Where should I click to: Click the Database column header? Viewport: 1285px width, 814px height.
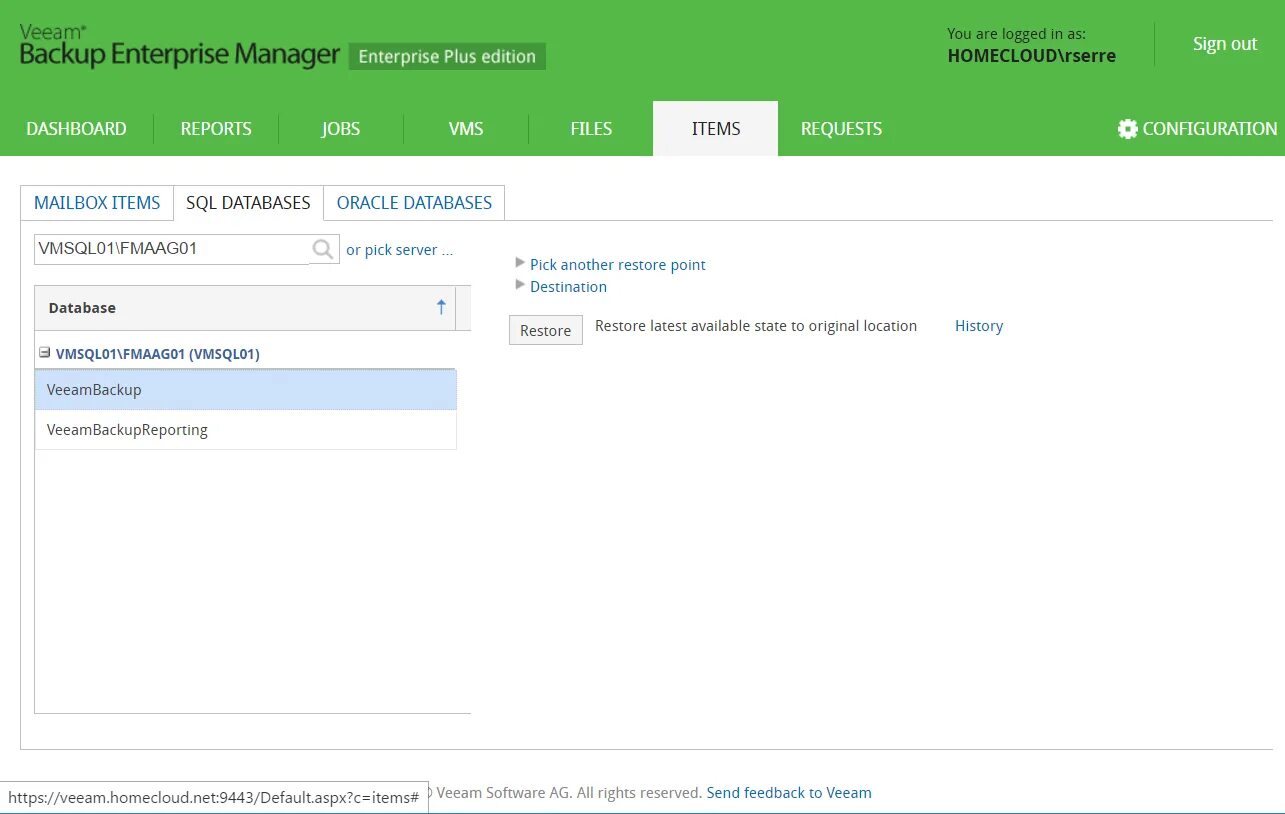[x=245, y=308]
